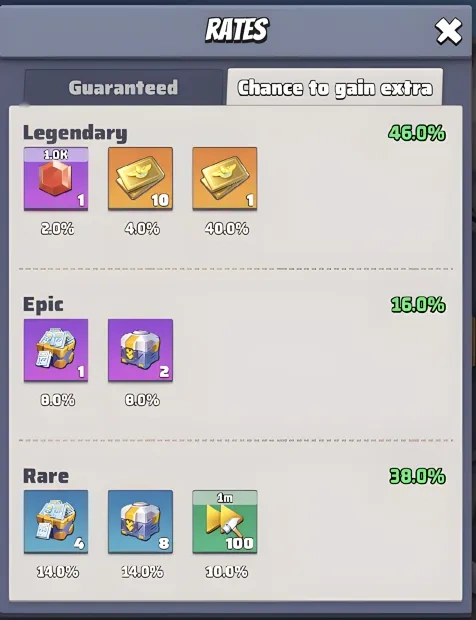Open the Chance to gain extra tab
The image size is (476, 620).
click(334, 87)
